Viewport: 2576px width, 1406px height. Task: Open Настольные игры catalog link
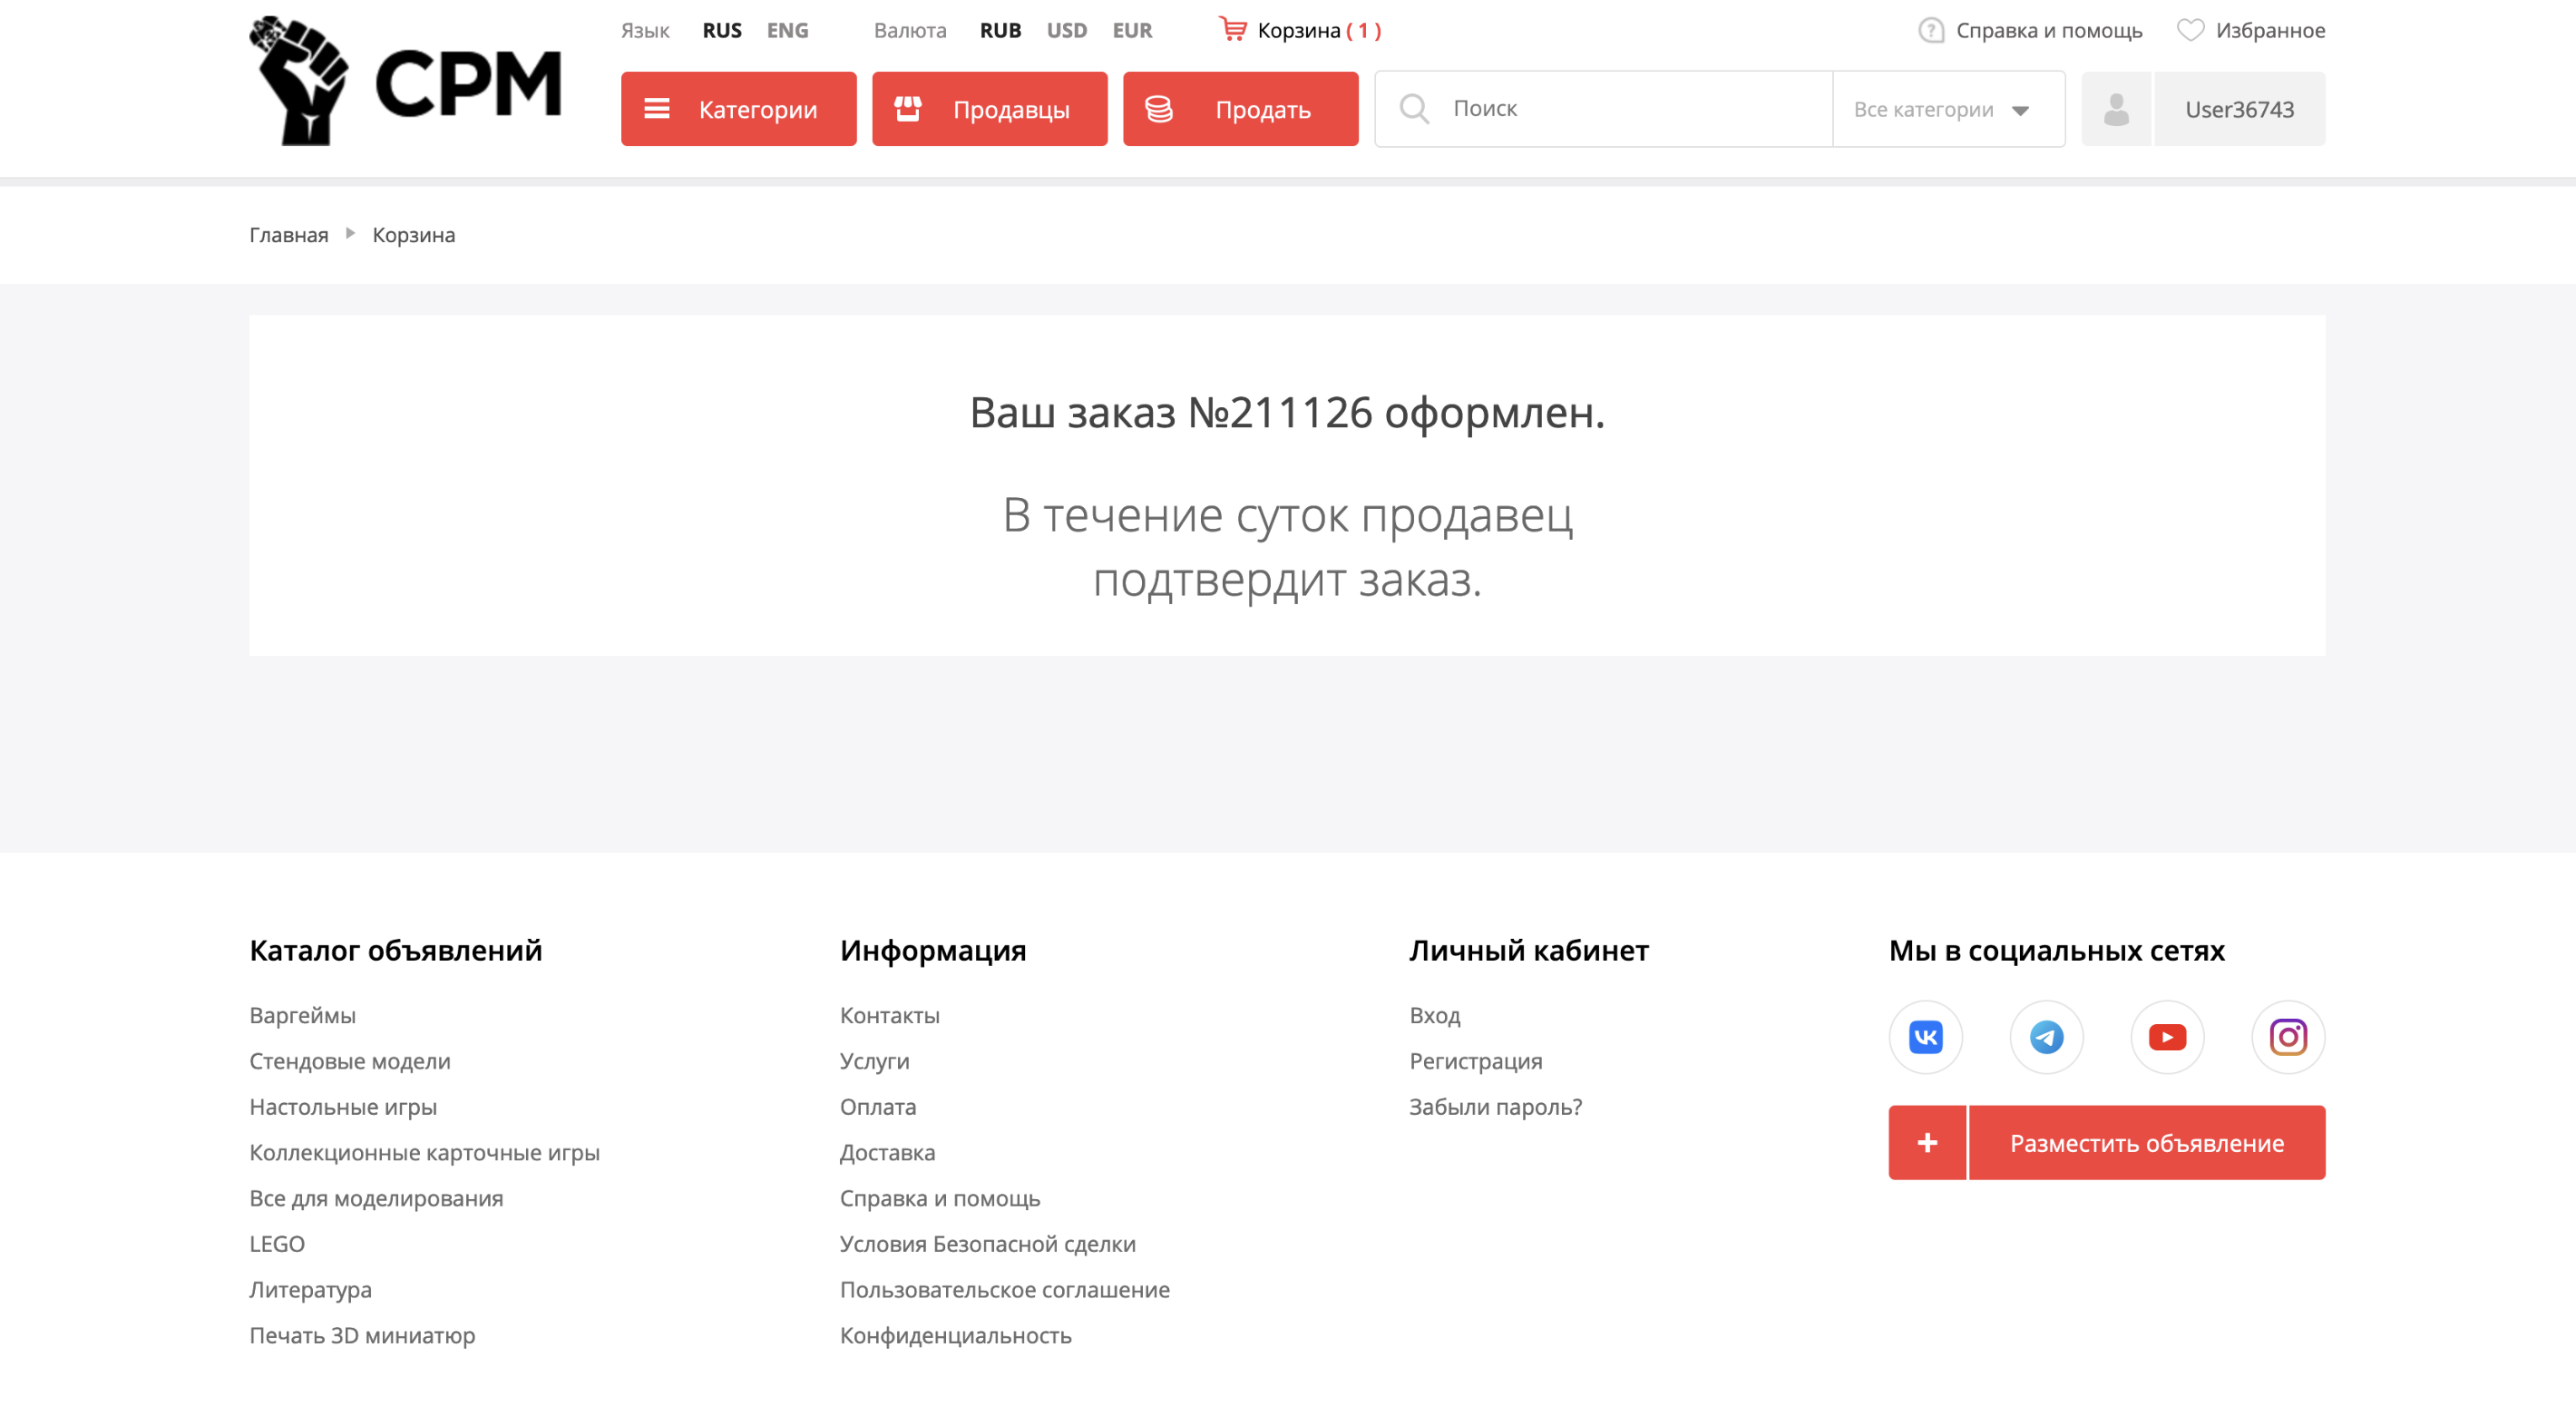(x=343, y=1107)
